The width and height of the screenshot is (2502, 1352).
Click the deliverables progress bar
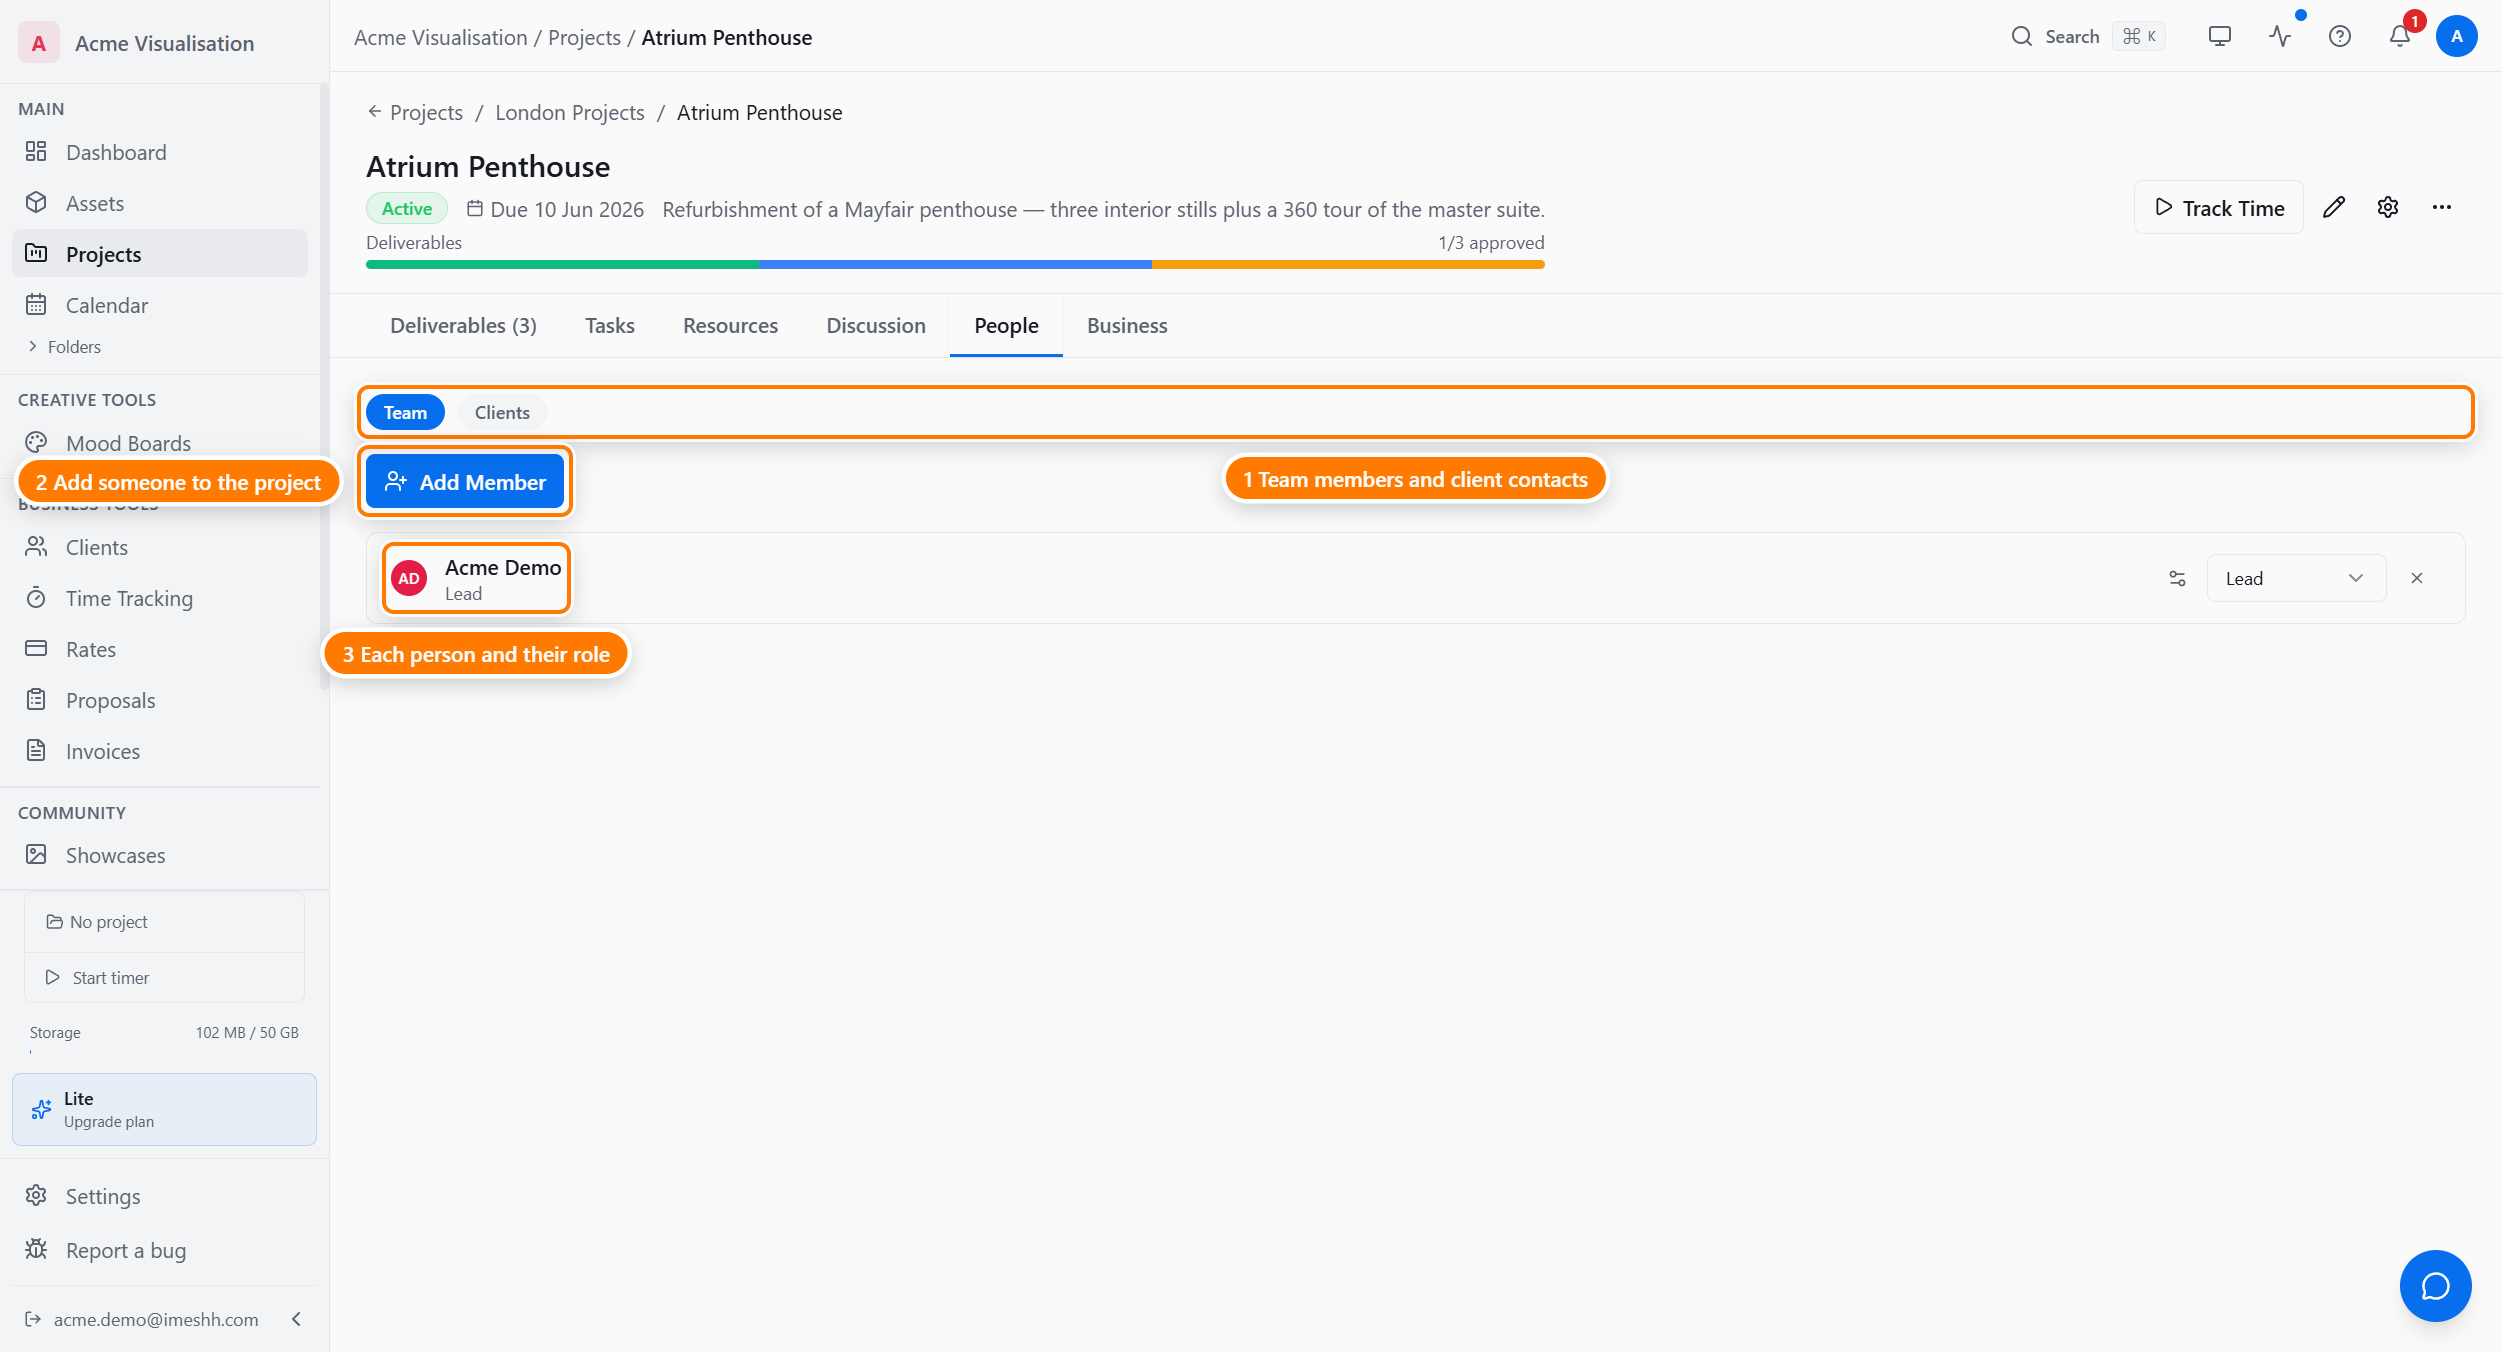[955, 265]
